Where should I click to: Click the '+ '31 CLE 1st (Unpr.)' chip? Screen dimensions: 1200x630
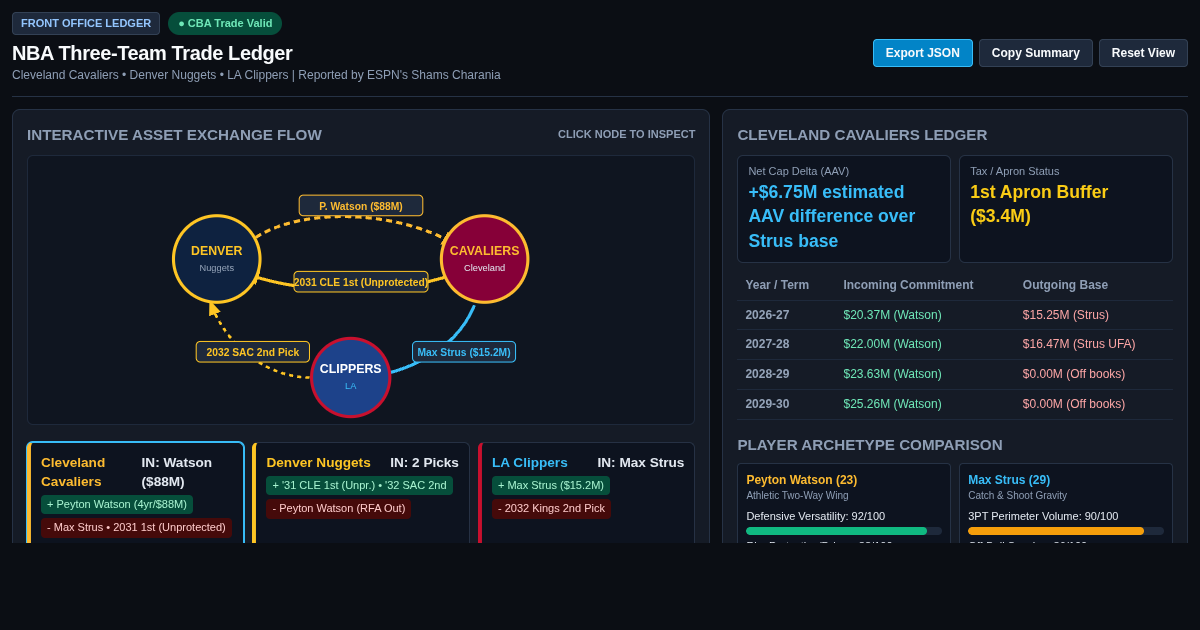point(360,485)
